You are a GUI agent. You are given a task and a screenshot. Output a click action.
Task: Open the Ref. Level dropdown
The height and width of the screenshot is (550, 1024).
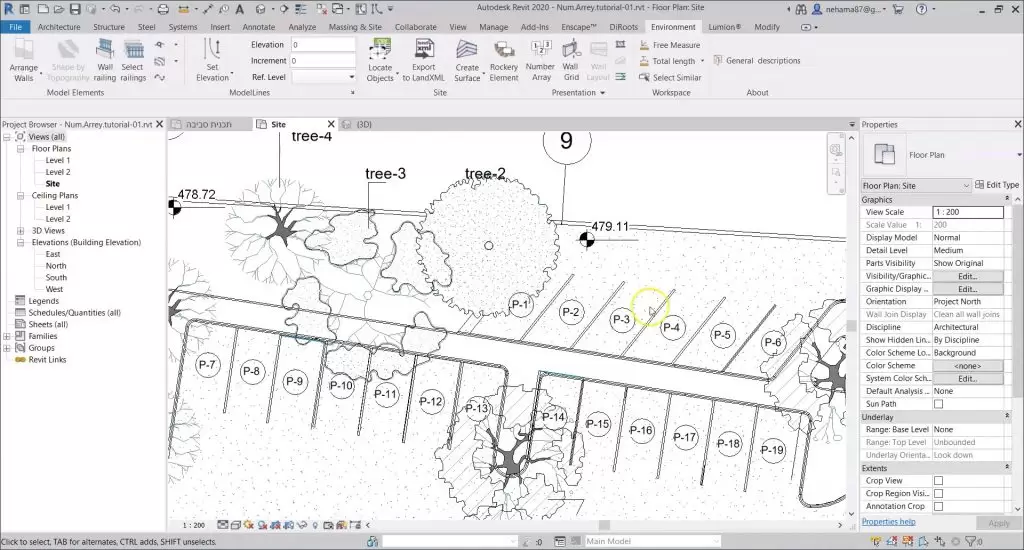tap(323, 77)
